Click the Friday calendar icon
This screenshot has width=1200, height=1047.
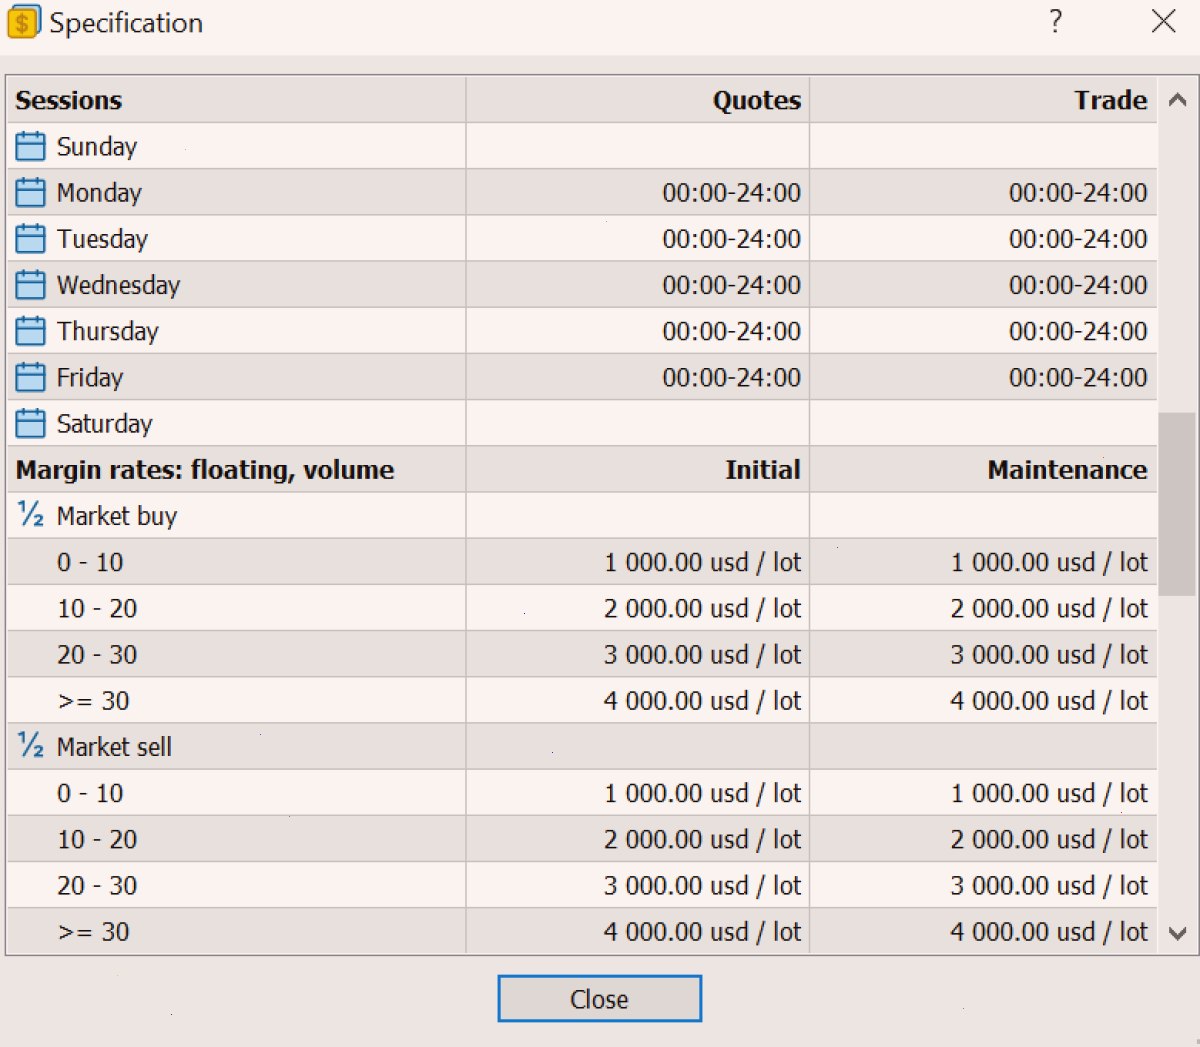click(x=30, y=377)
